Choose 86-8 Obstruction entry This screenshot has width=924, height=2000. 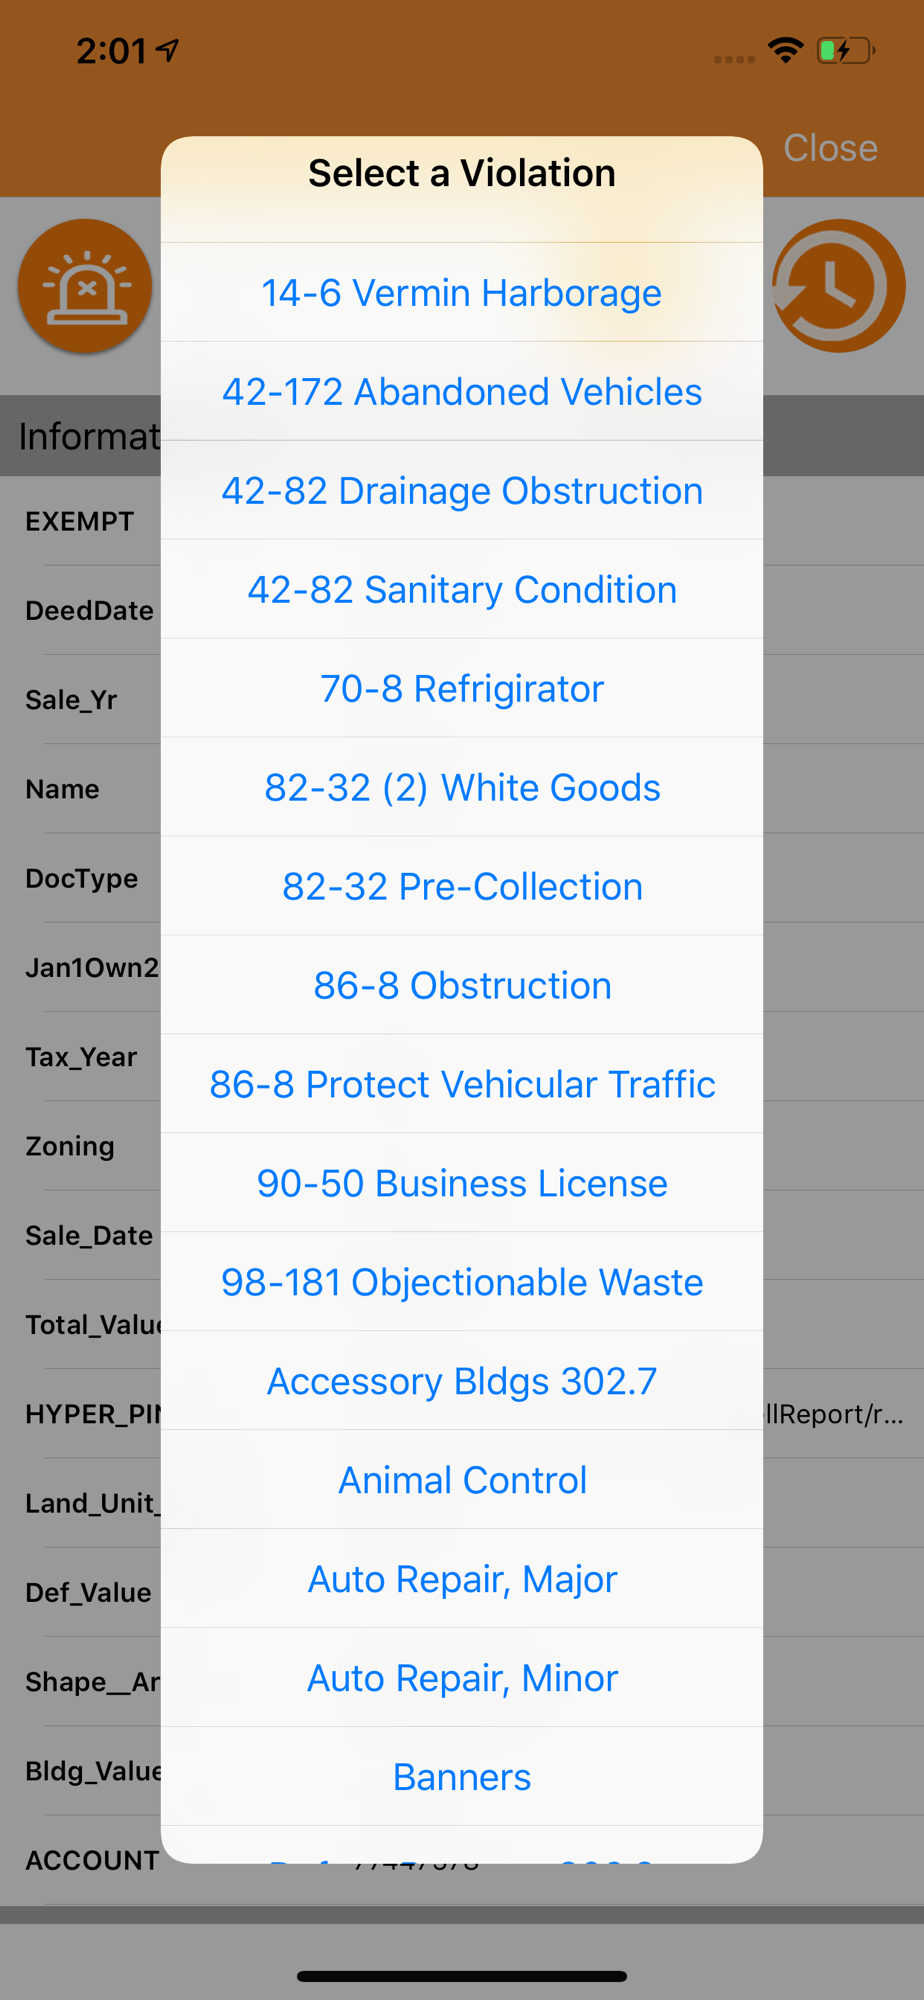[461, 986]
